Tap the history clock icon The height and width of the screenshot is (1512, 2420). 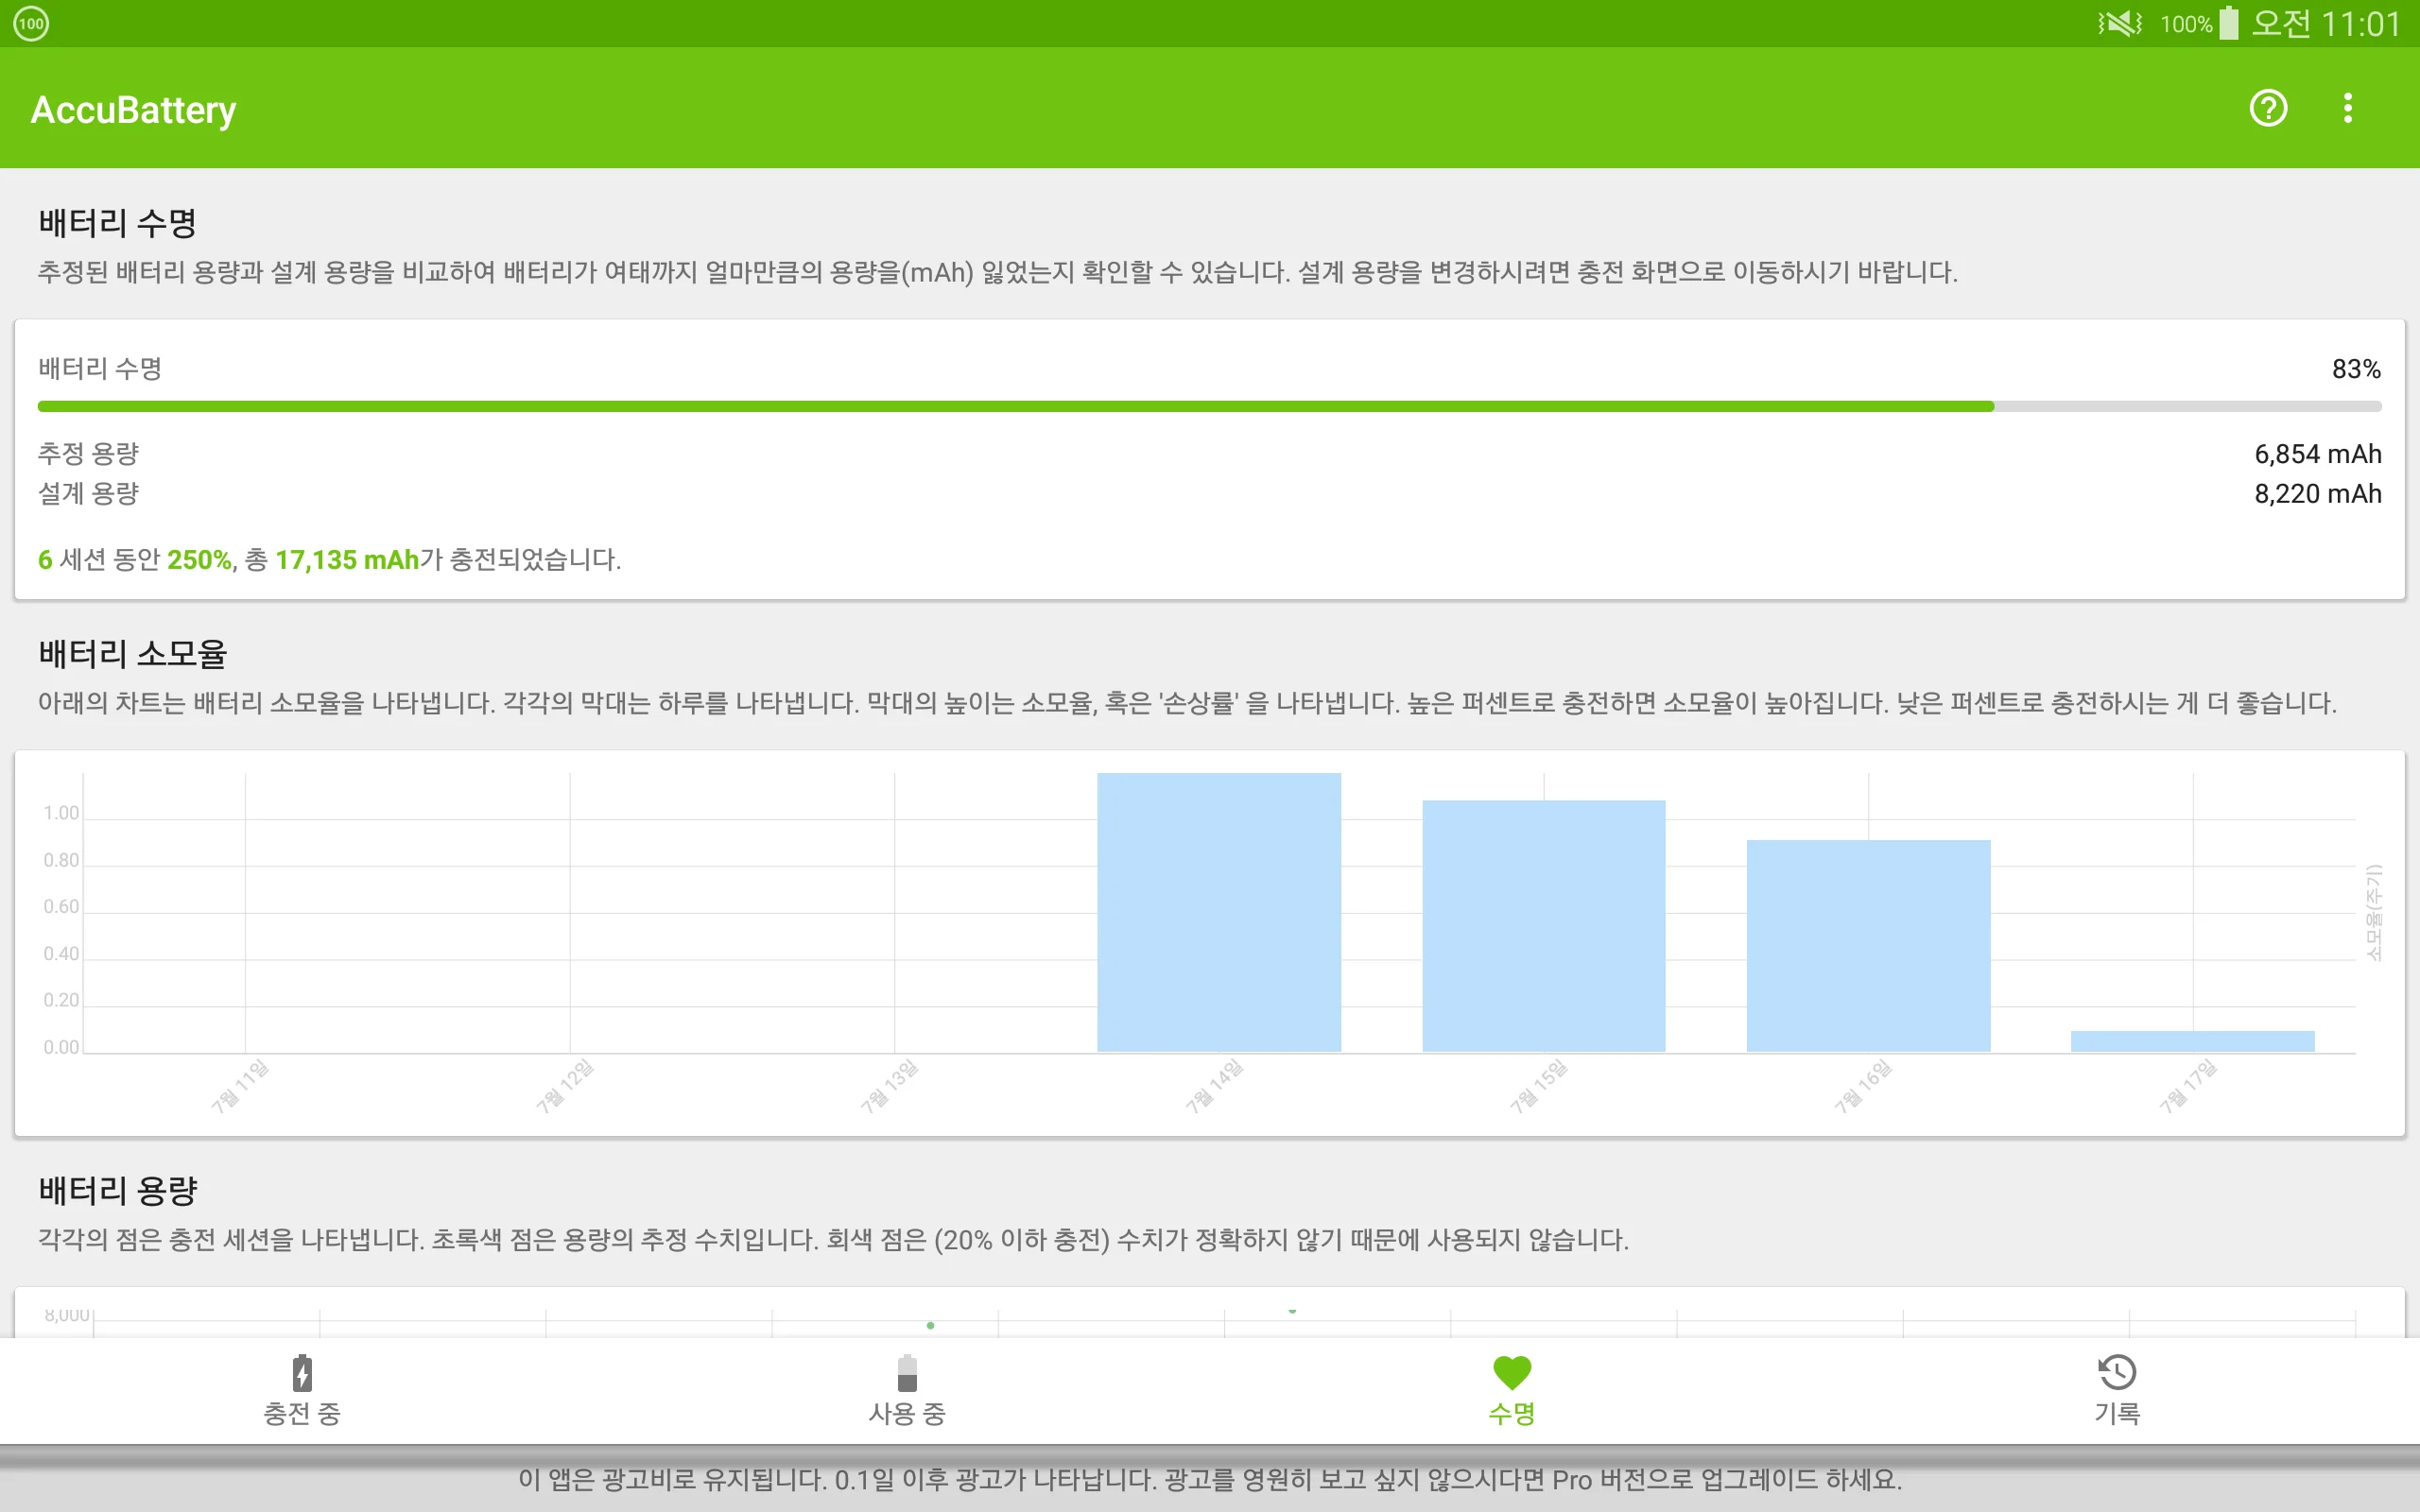pyautogui.click(x=2117, y=1373)
